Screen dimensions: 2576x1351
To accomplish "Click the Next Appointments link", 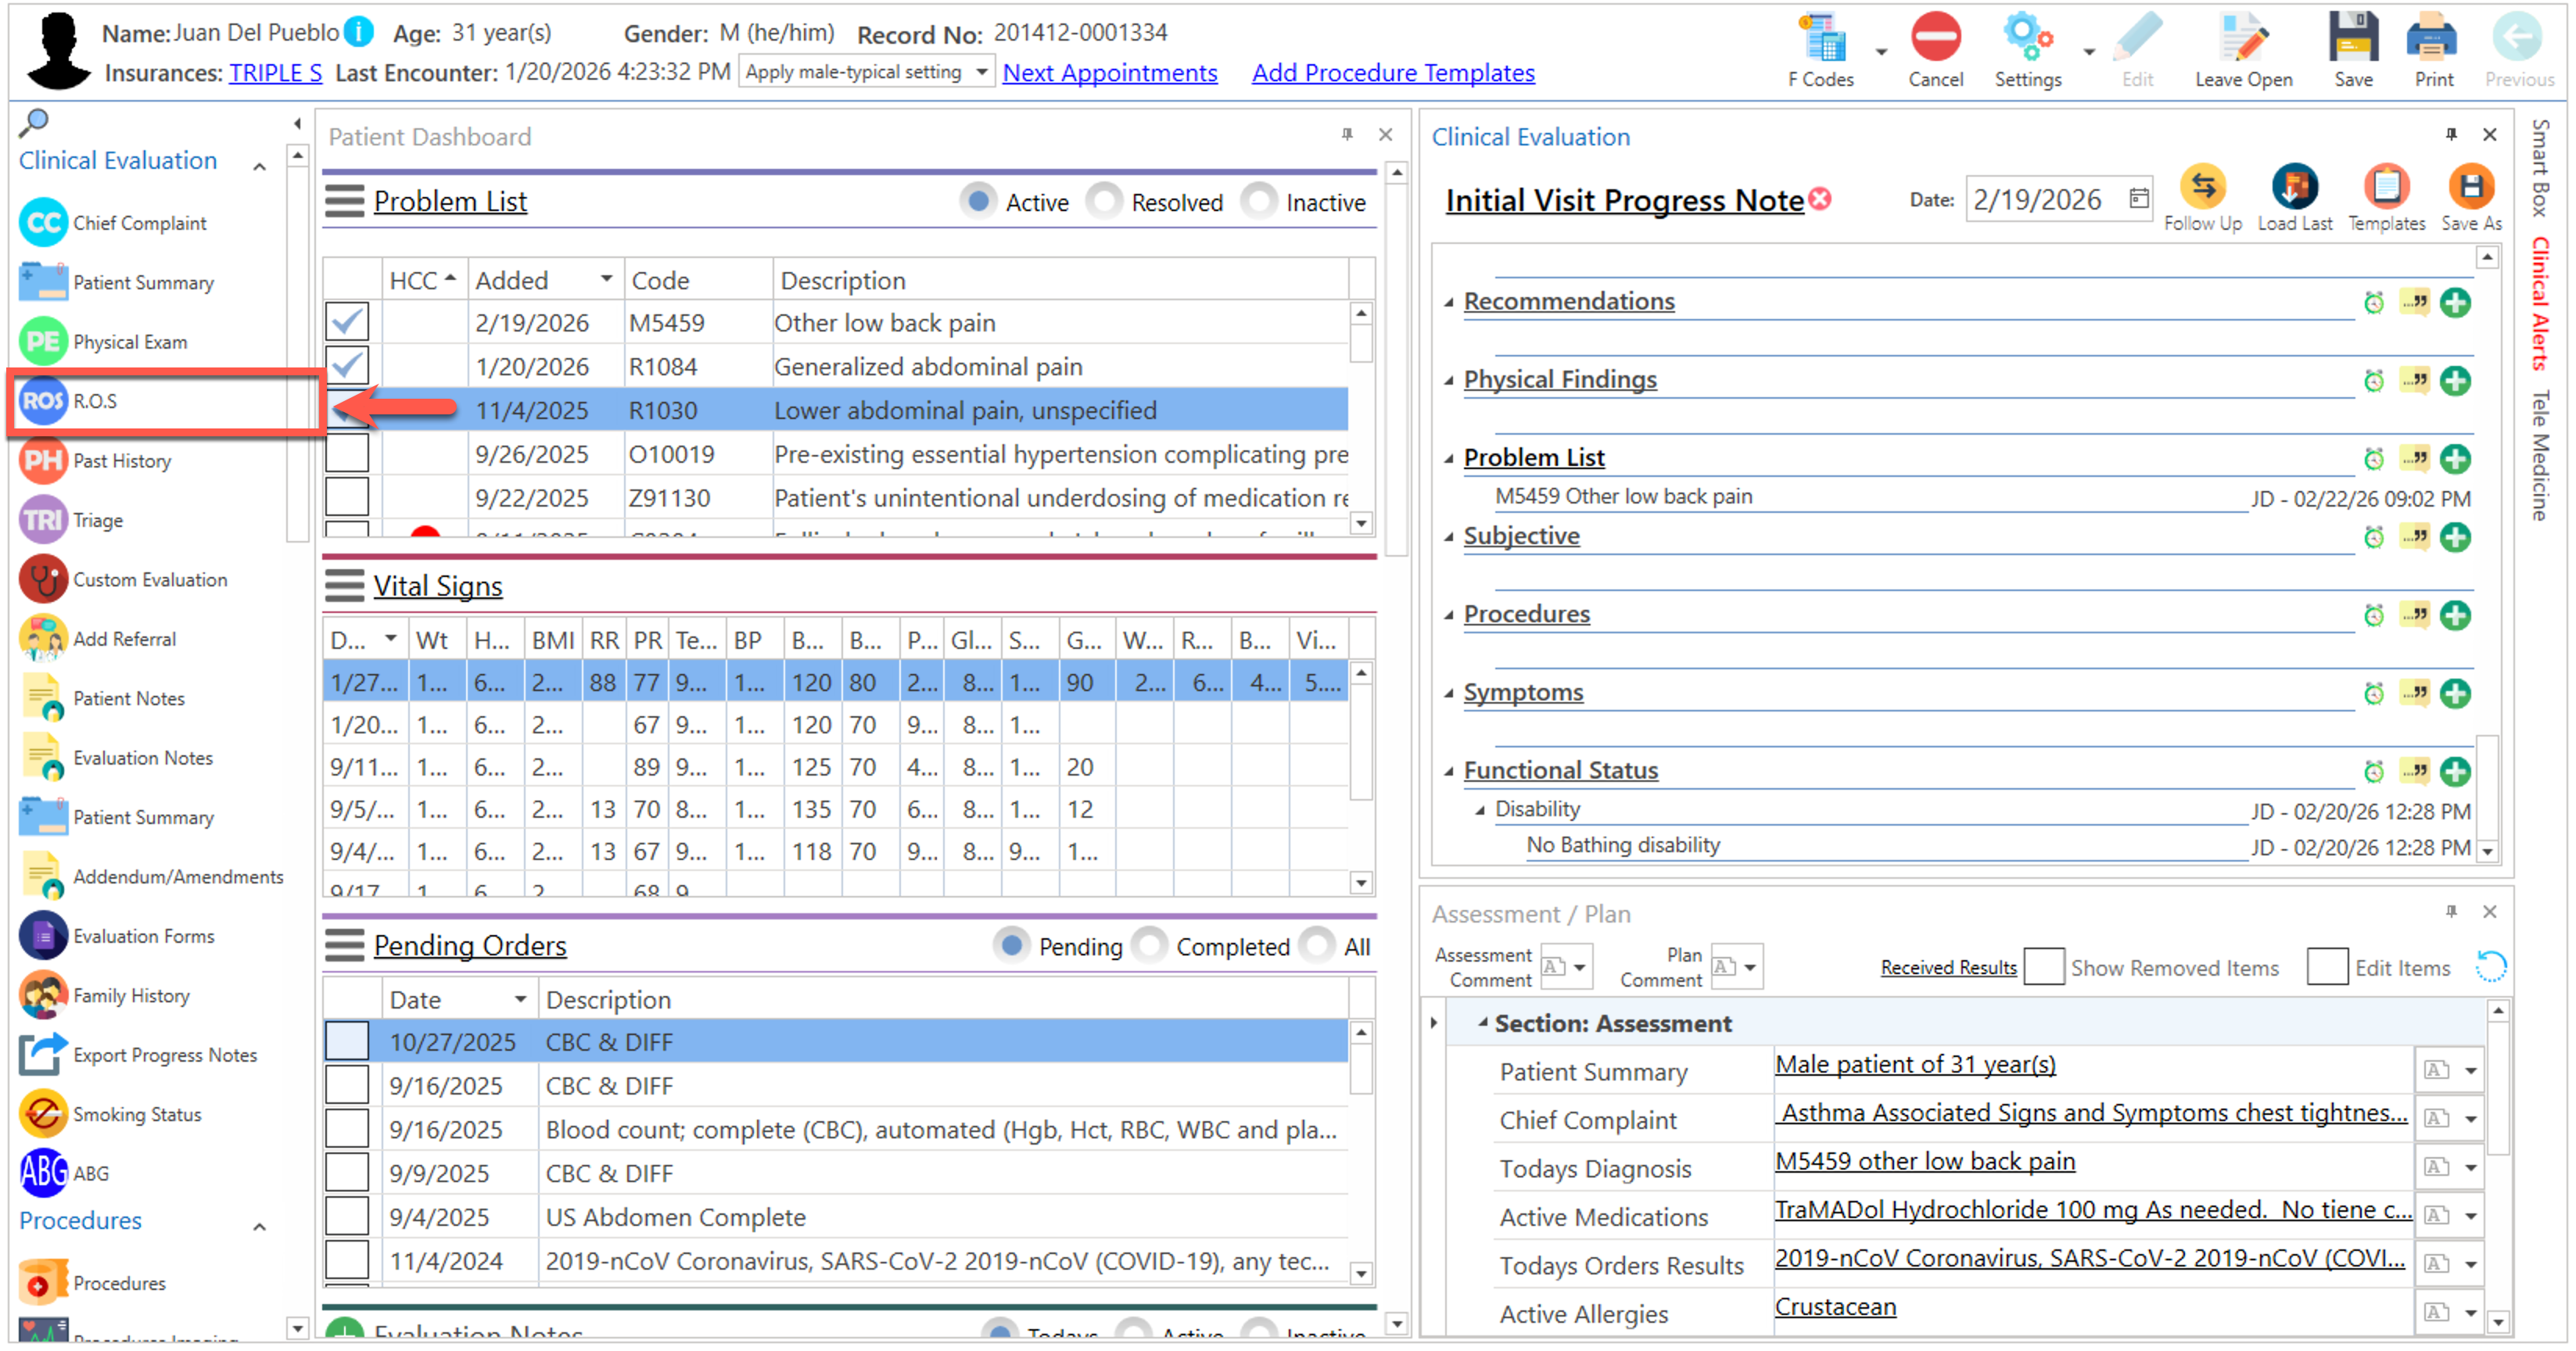I will [1109, 73].
